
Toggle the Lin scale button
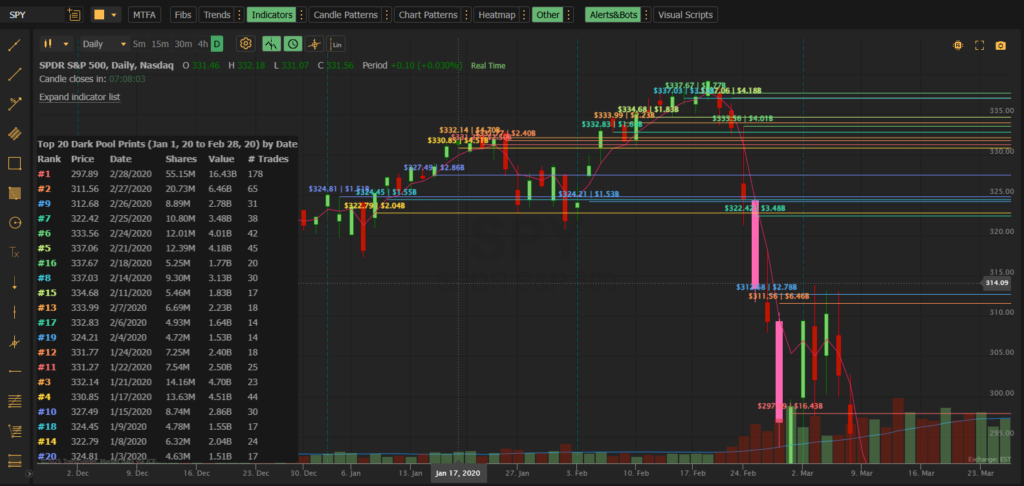tap(336, 44)
